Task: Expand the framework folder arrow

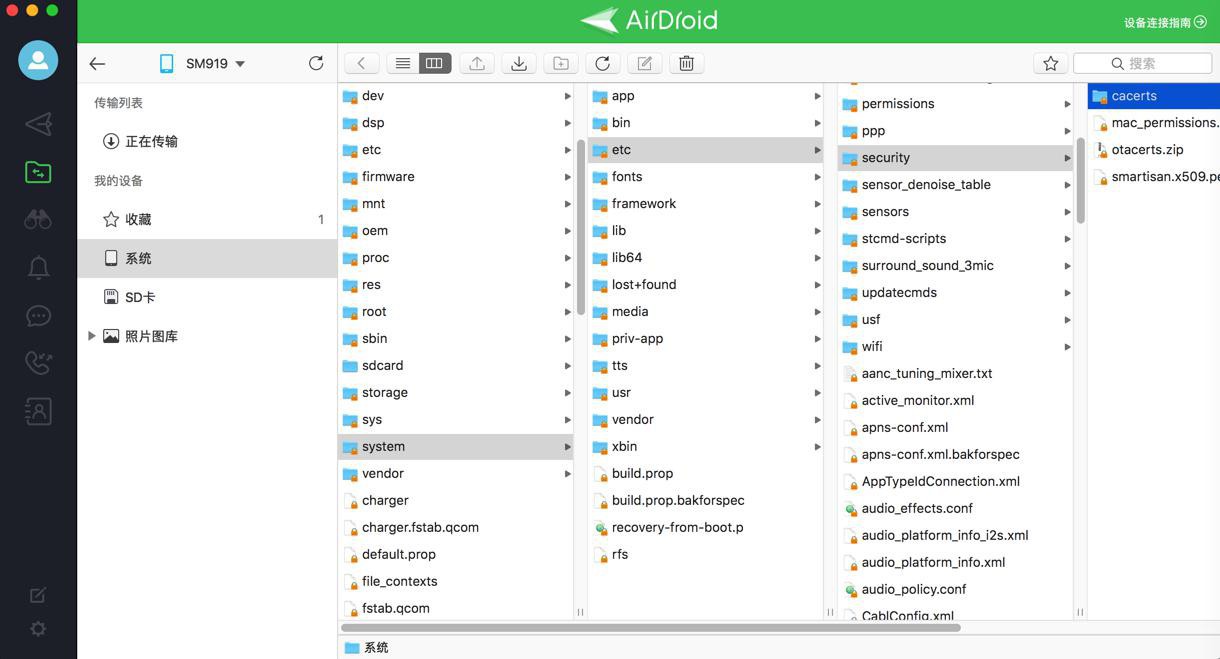Action: point(817,204)
